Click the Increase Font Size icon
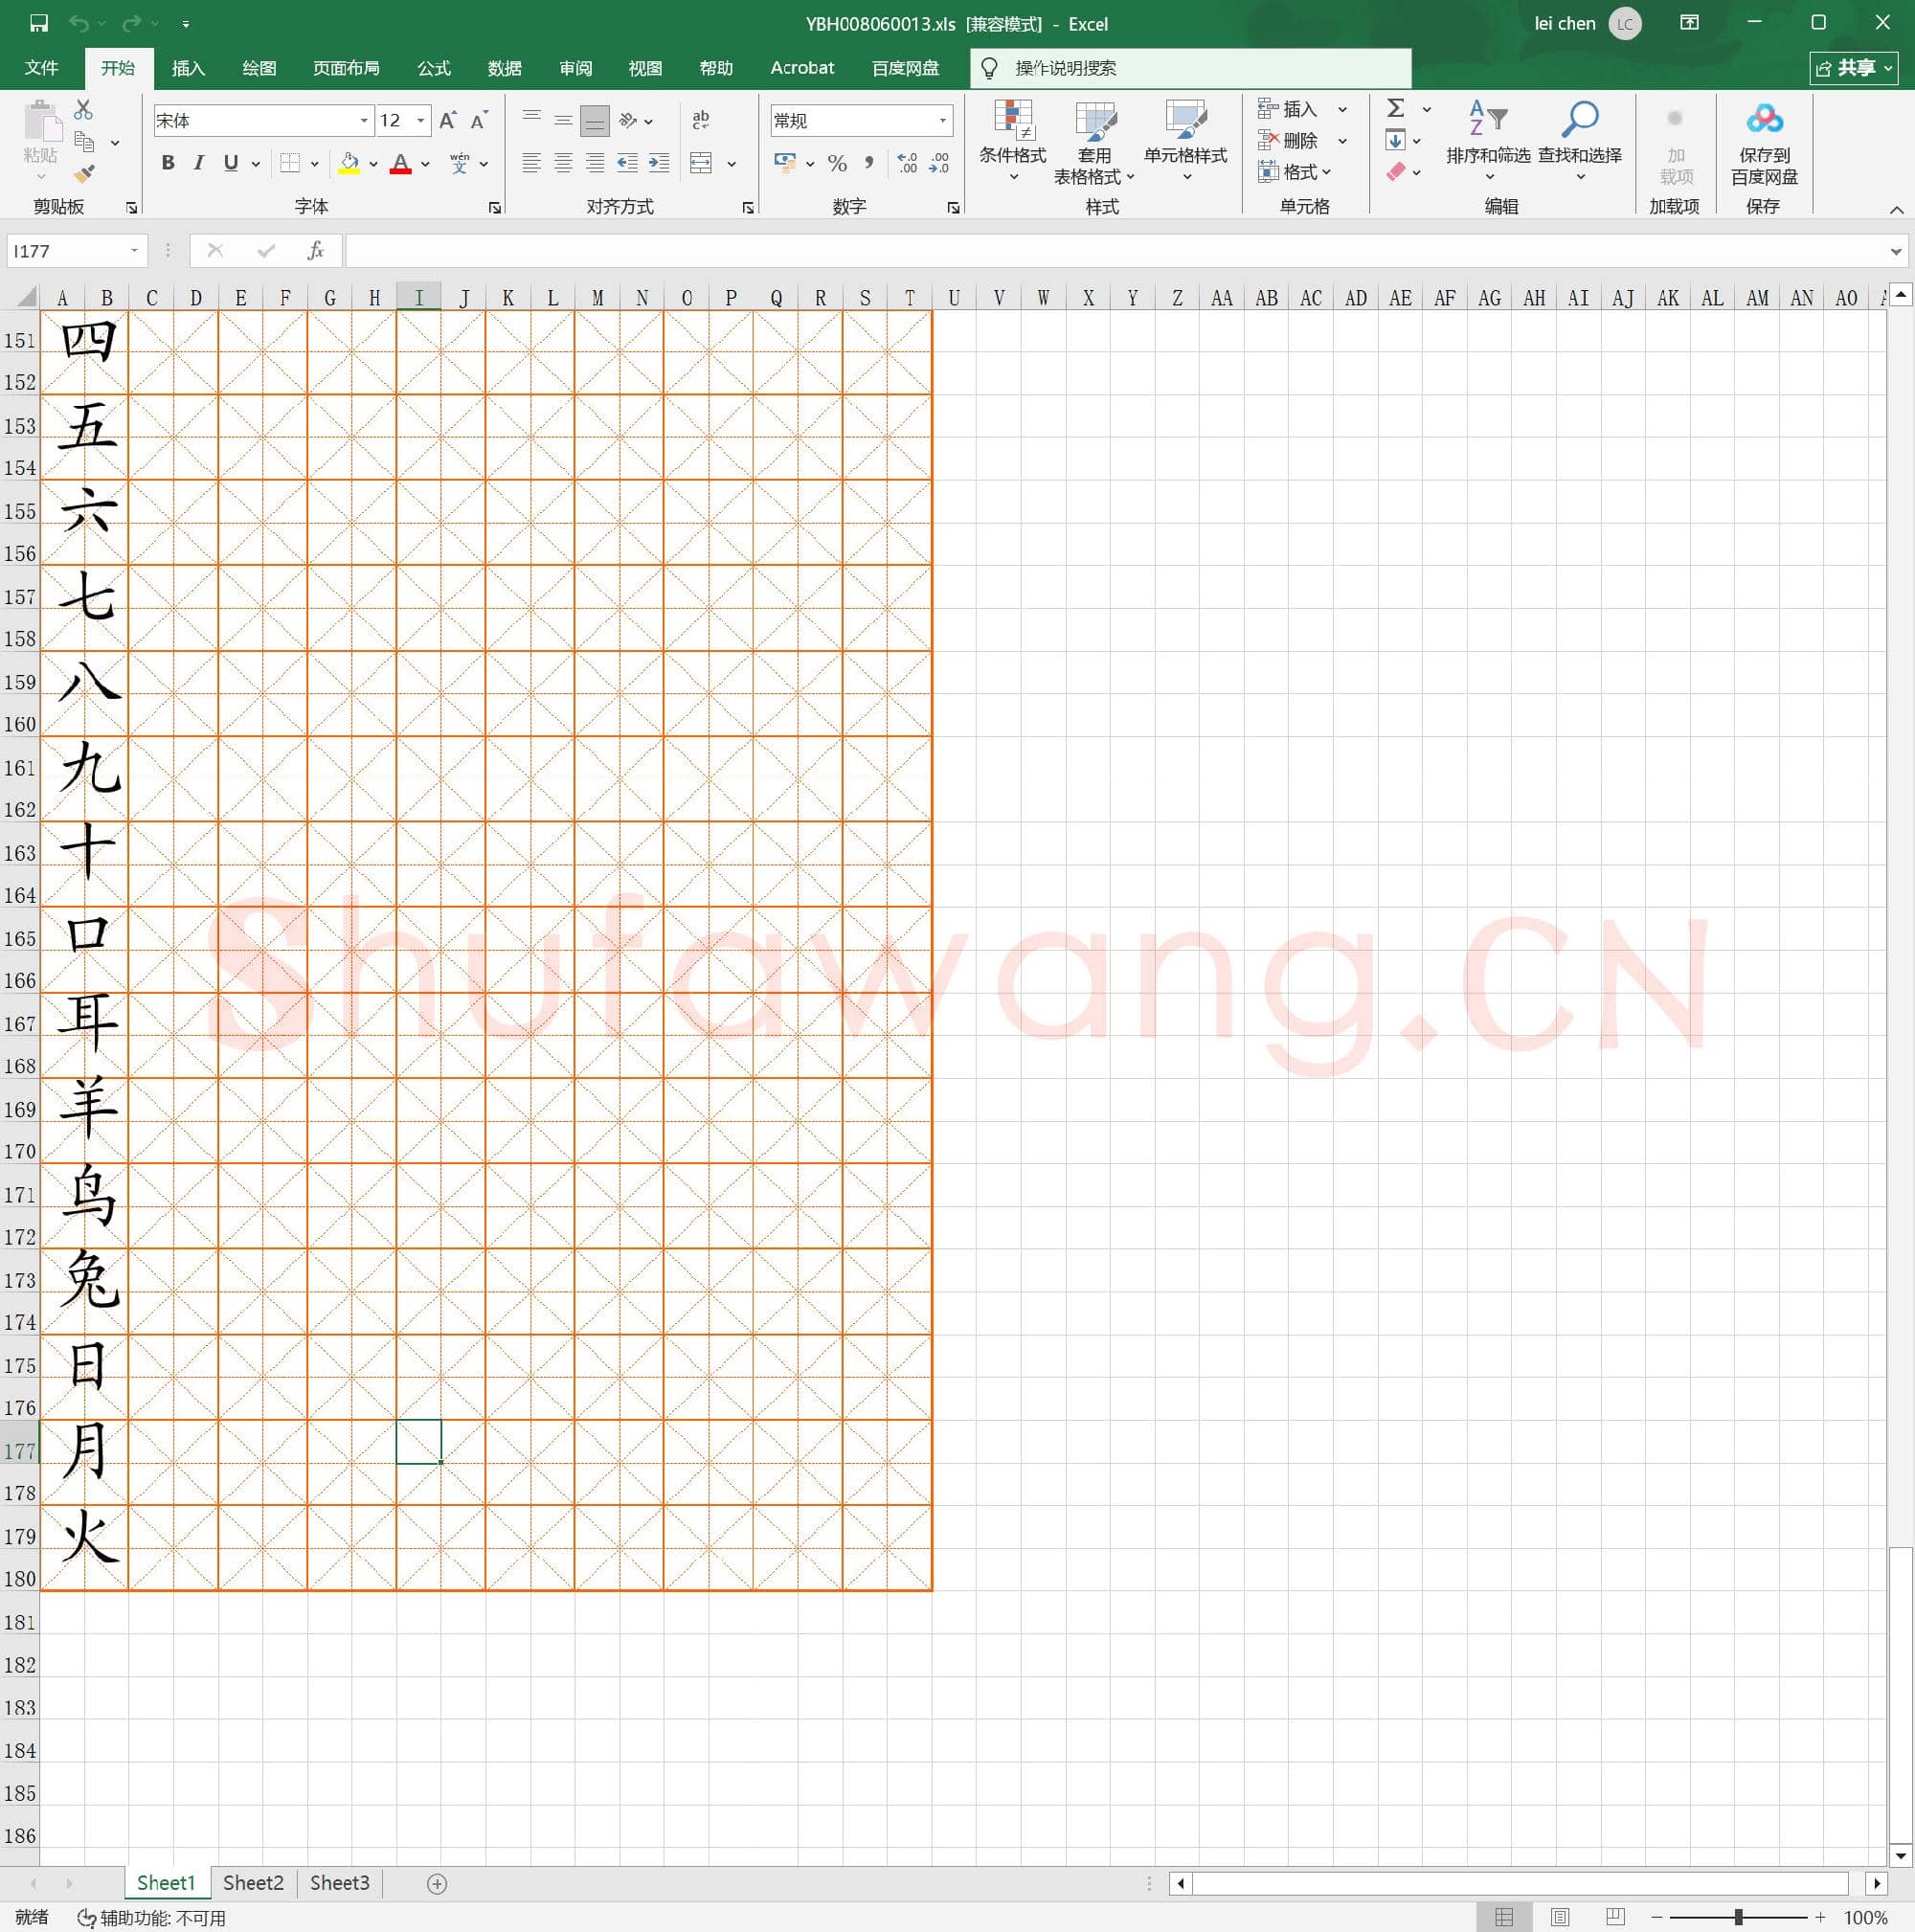The width and height of the screenshot is (1915, 1932). [x=448, y=121]
